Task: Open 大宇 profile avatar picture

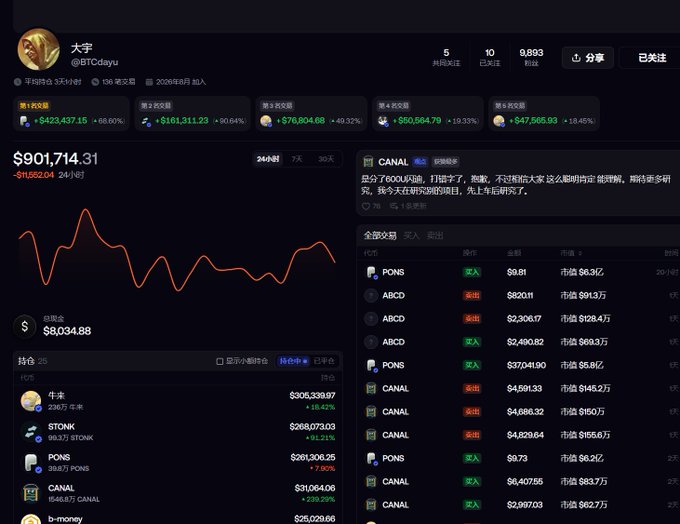Action: coord(39,49)
